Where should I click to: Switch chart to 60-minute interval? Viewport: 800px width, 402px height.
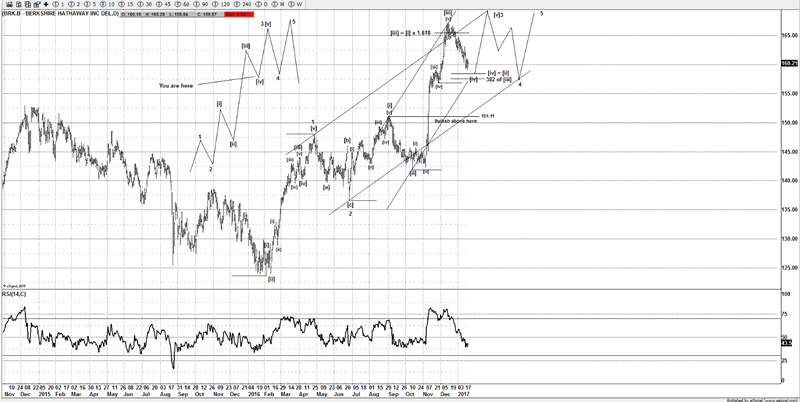tap(182, 4)
